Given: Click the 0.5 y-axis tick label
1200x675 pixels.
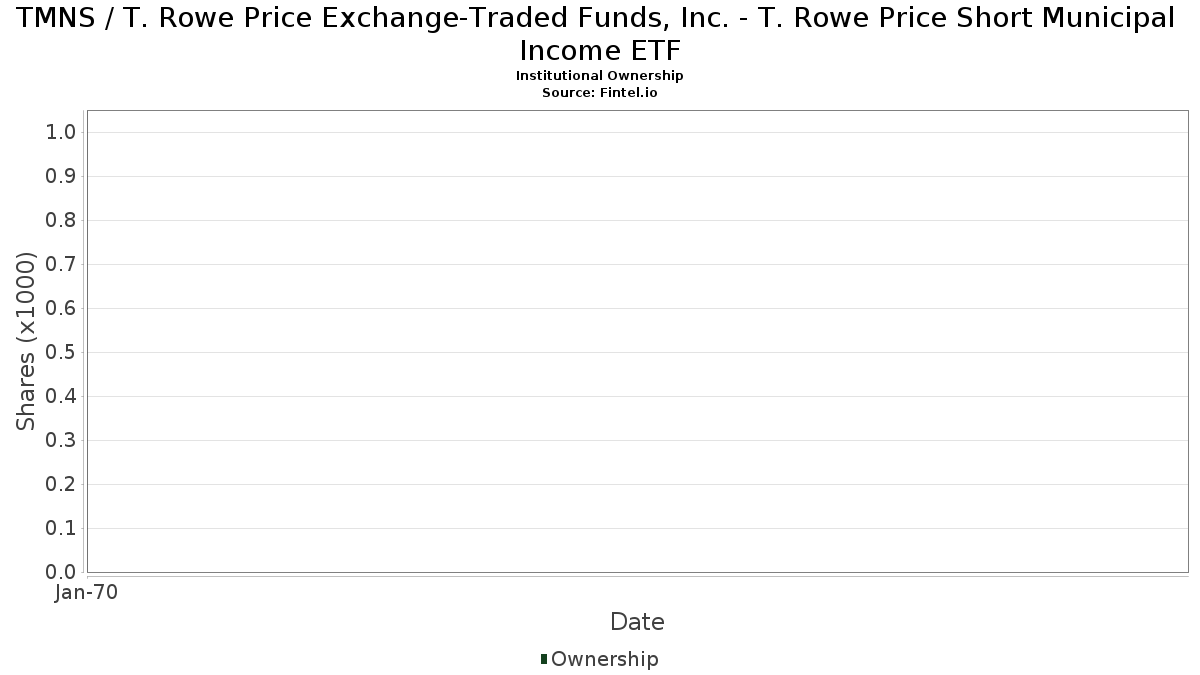Looking at the screenshot, I should click(61, 353).
